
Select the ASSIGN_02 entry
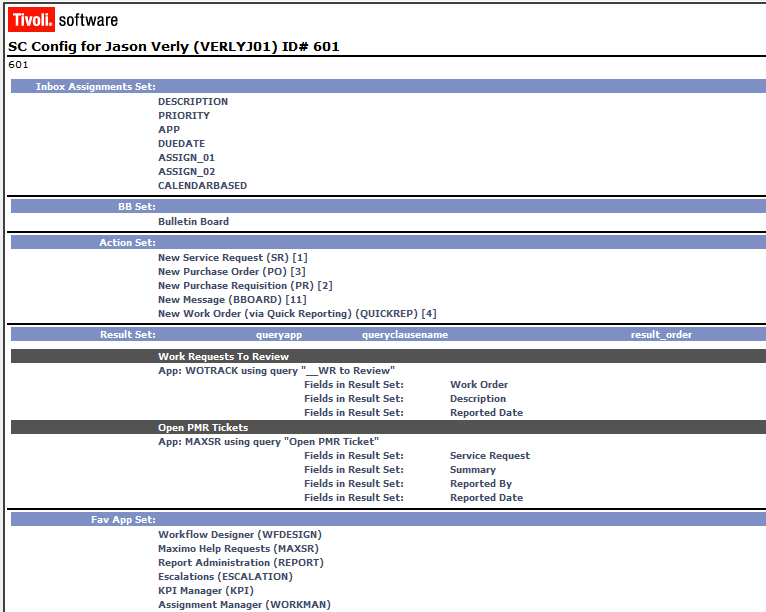point(186,171)
